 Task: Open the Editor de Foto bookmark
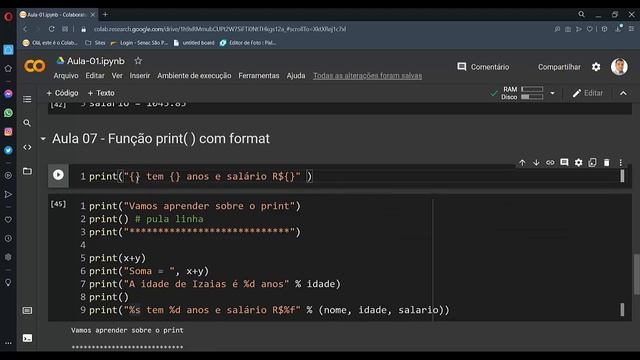248,42
